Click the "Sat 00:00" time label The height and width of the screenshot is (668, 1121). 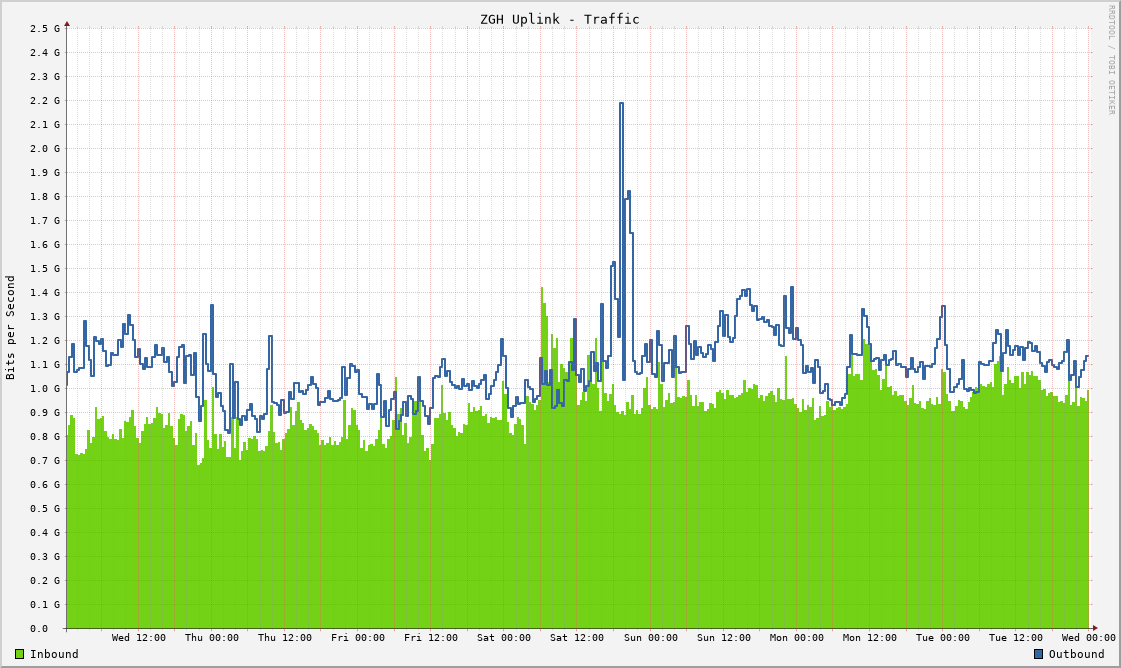(x=504, y=637)
